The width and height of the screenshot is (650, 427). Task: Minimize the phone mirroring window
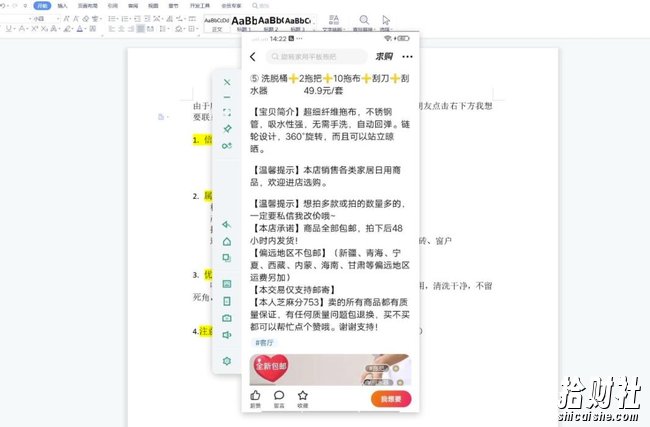(227, 97)
